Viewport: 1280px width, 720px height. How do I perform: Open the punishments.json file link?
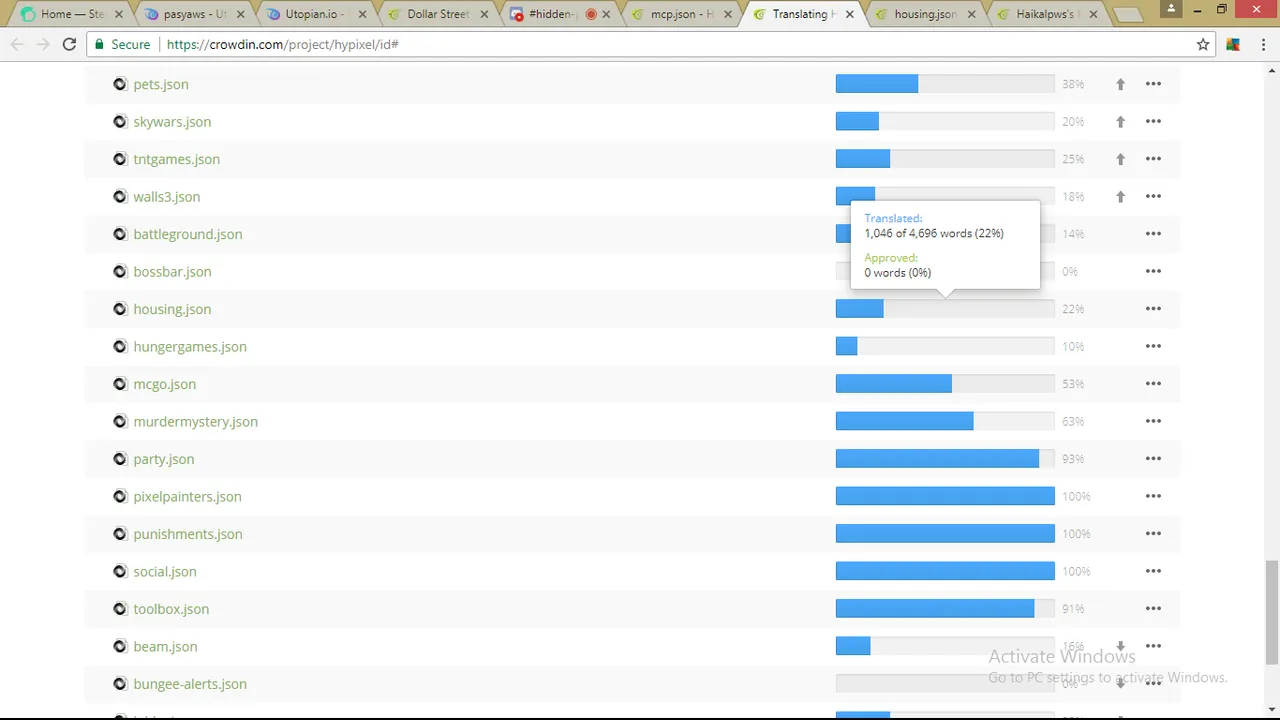[x=188, y=534]
